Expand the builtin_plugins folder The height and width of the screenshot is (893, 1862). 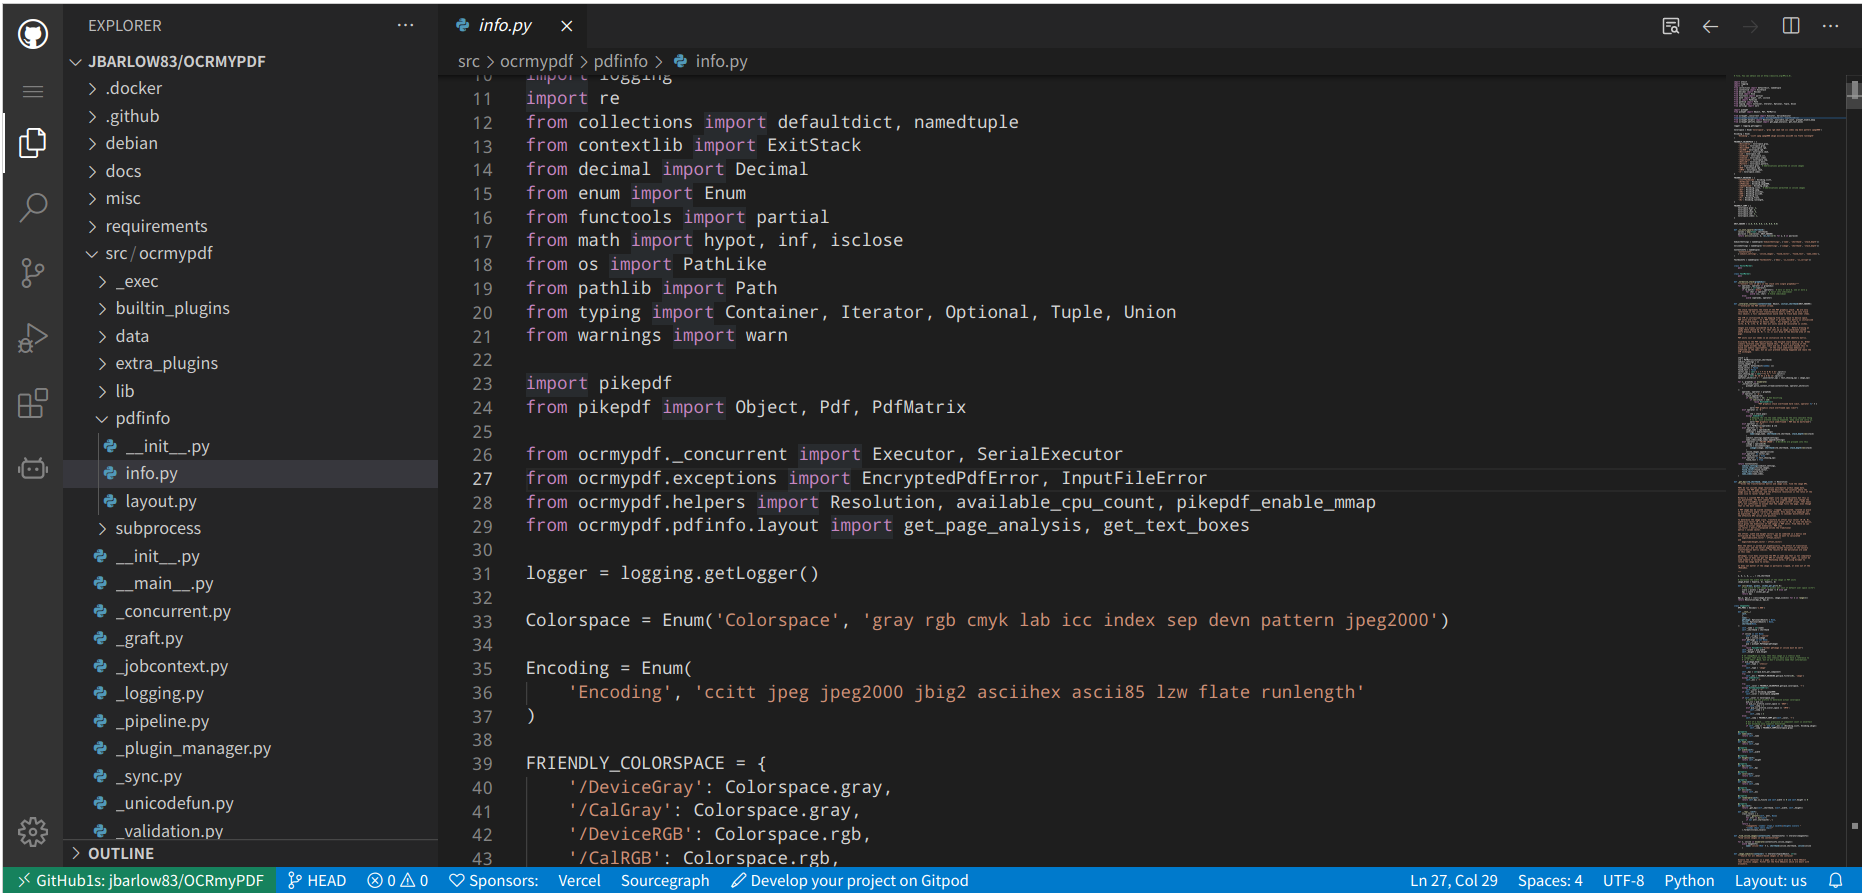click(172, 308)
